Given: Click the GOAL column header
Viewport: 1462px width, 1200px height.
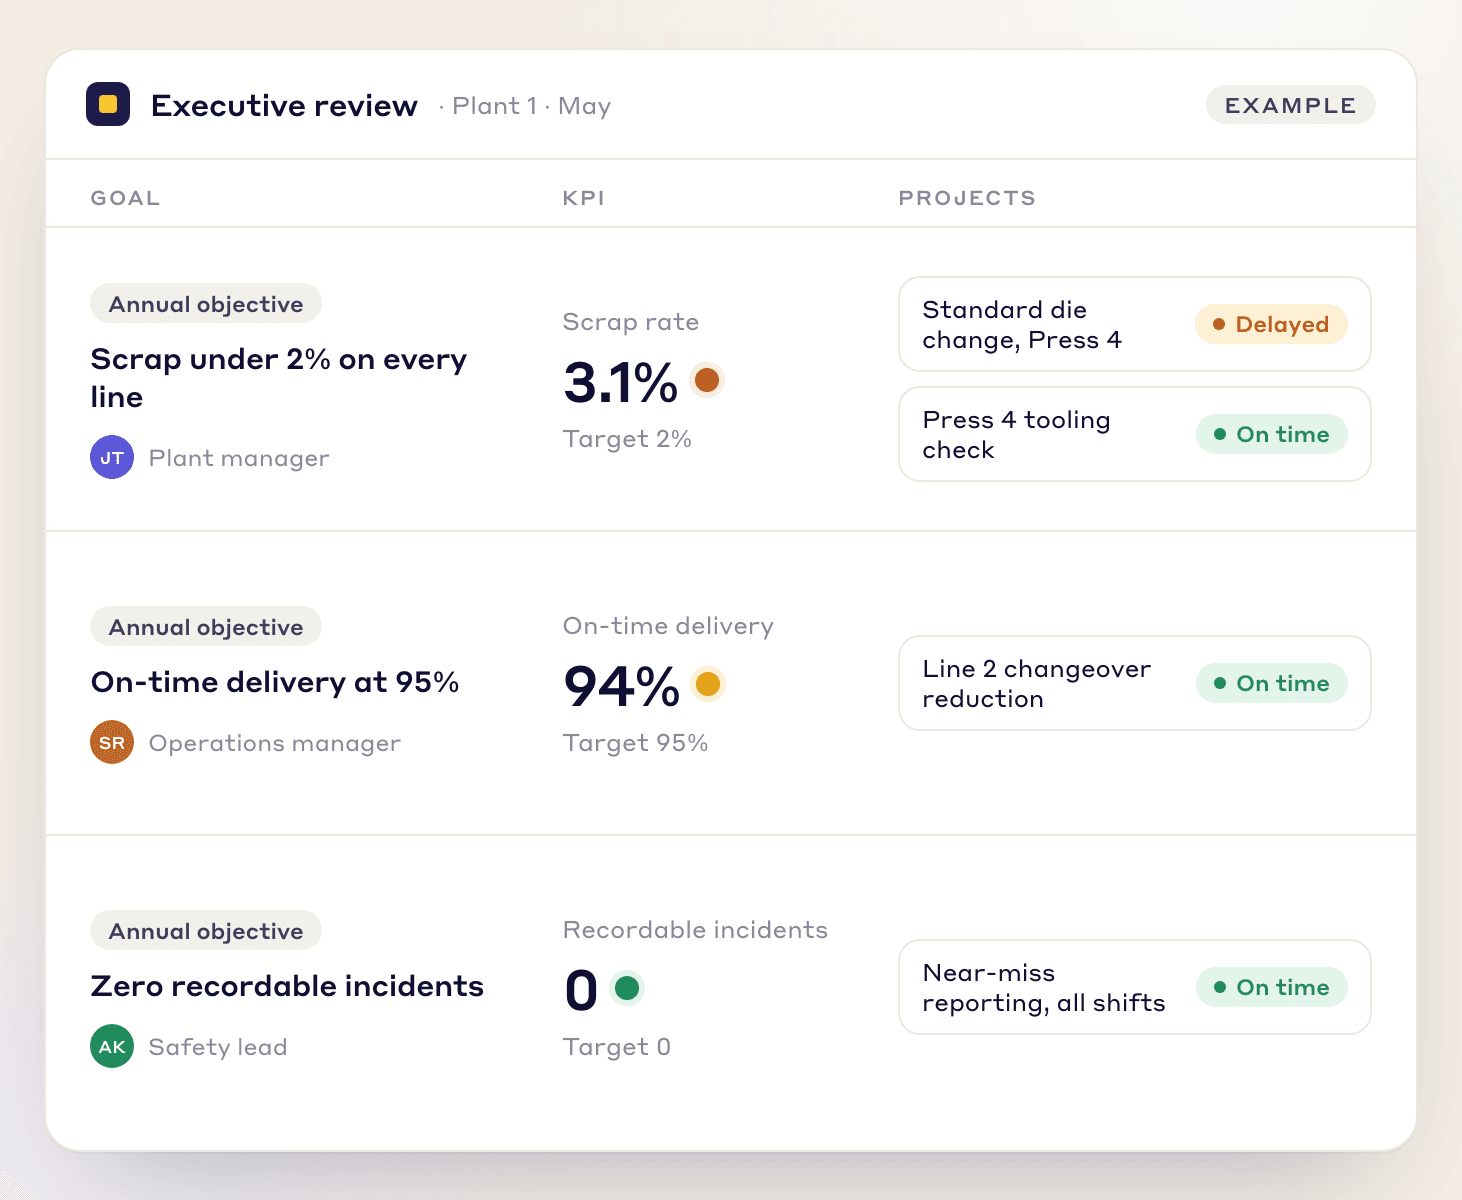Looking at the screenshot, I should point(125,198).
